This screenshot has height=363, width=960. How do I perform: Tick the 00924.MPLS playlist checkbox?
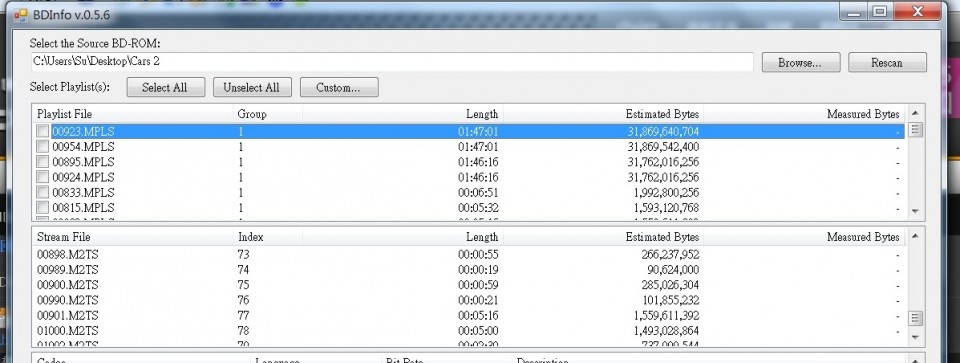[x=43, y=178]
